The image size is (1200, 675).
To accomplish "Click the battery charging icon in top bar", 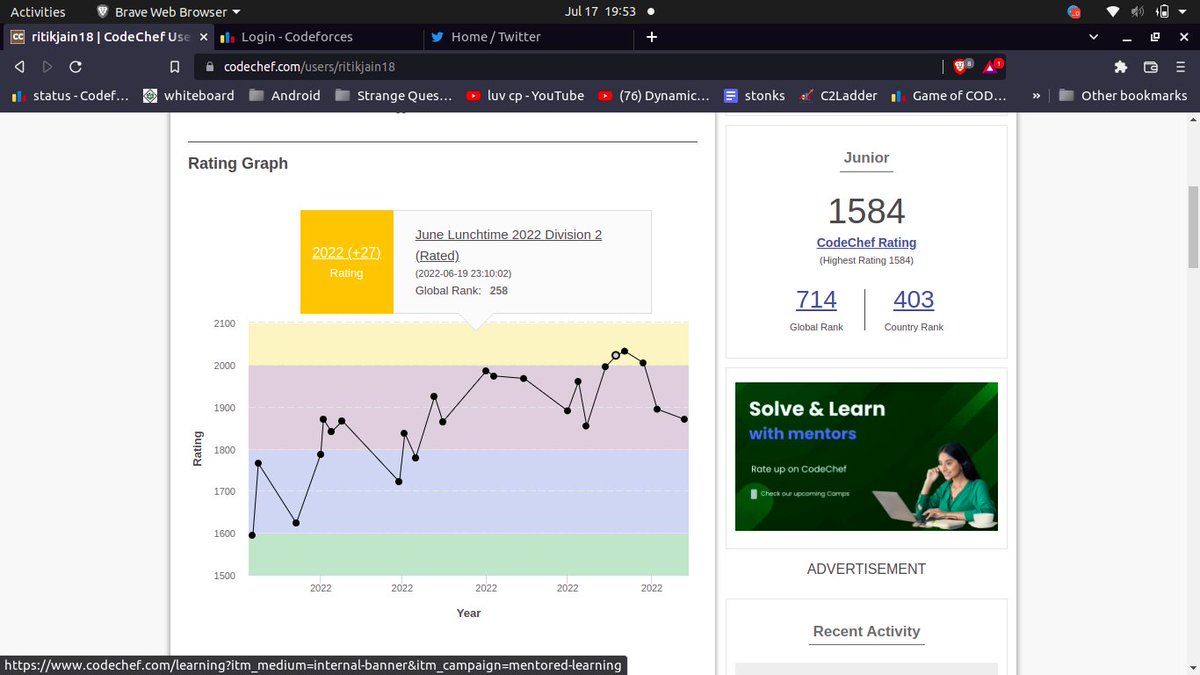I will [1163, 12].
